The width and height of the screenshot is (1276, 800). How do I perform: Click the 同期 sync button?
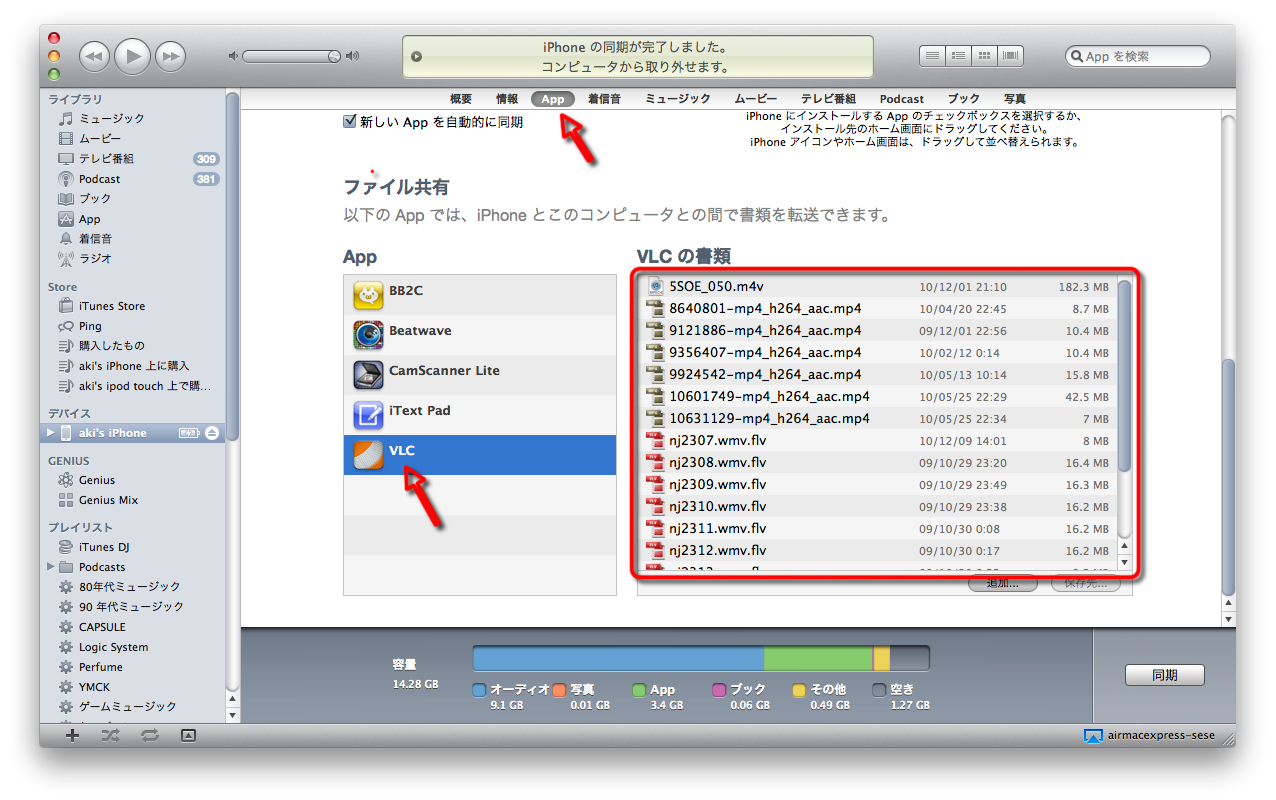pos(1164,676)
